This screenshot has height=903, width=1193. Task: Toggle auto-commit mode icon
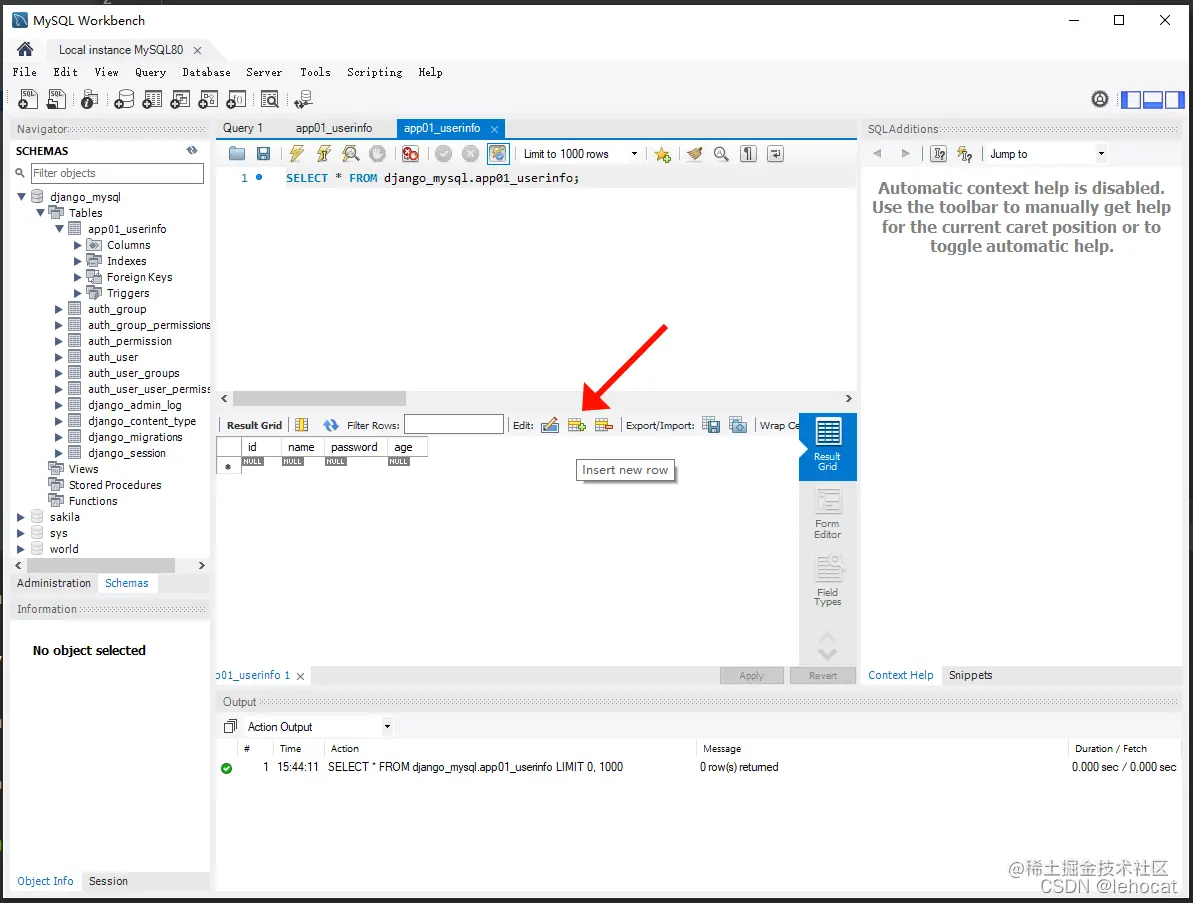pos(498,154)
